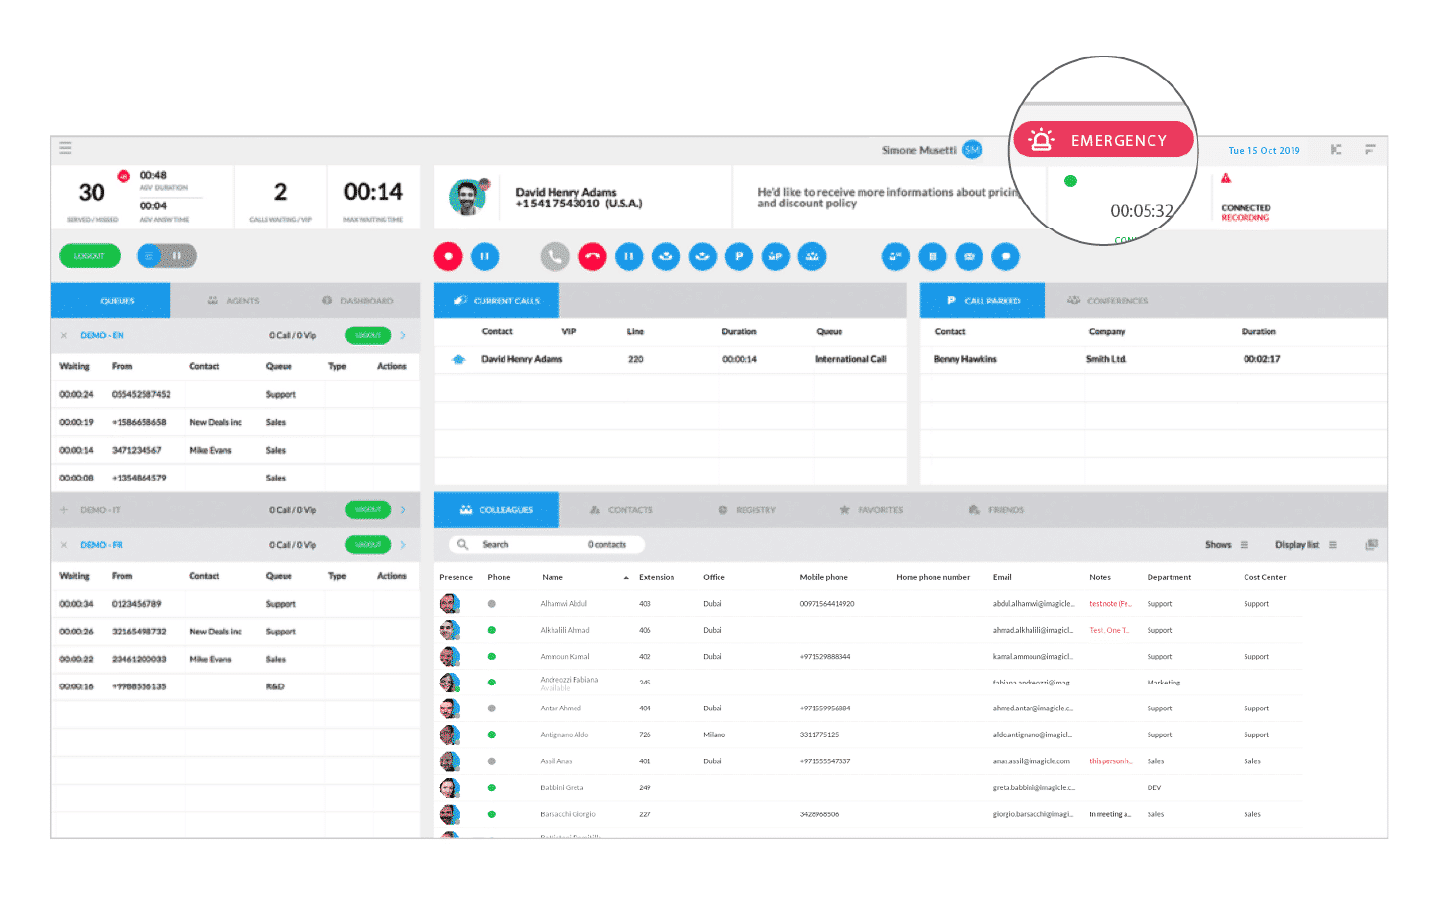Toggle logout button for DEMO - EN queue
Image resolution: width=1438 pixels, height=912 pixels.
pyautogui.click(x=367, y=336)
